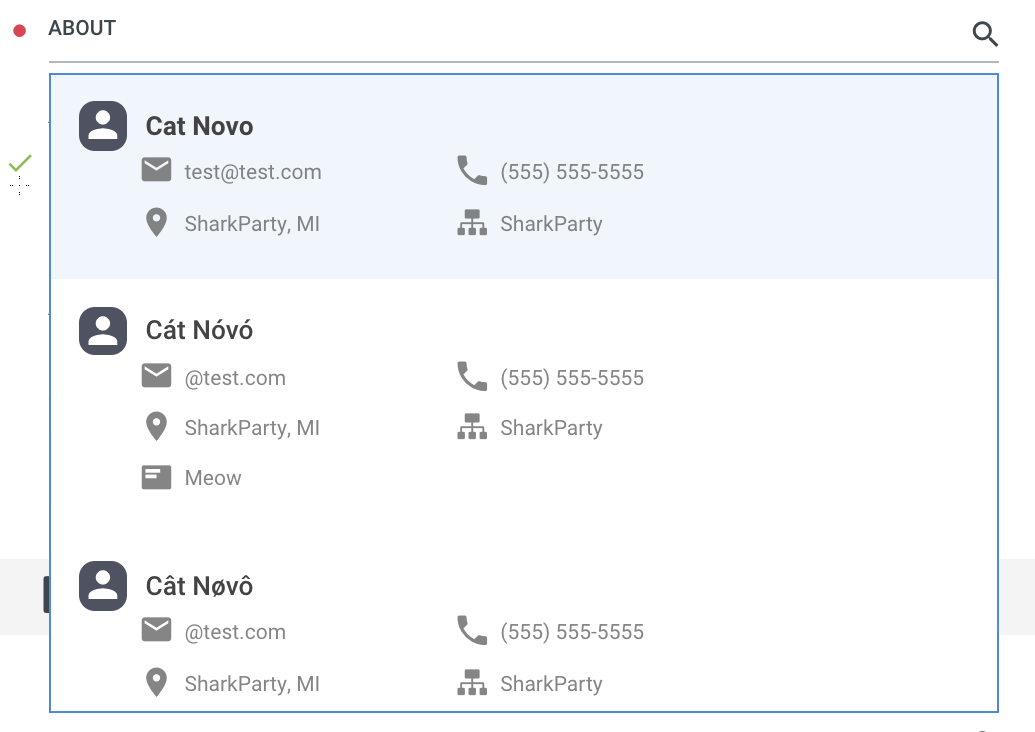Click SharkParty, MI in Cât Nøvô's card
Screen dimensions: 1035x732
pyautogui.click(x=252, y=684)
